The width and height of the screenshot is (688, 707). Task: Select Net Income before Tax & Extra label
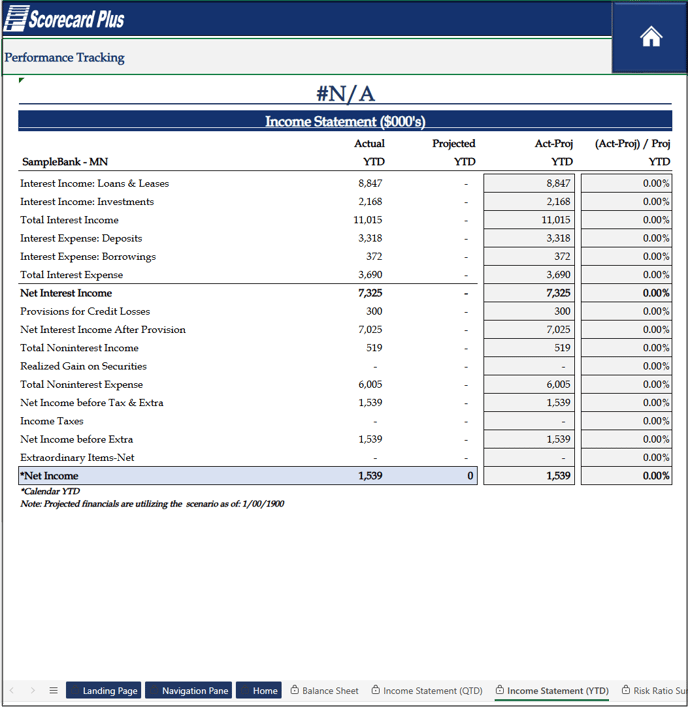pos(92,403)
